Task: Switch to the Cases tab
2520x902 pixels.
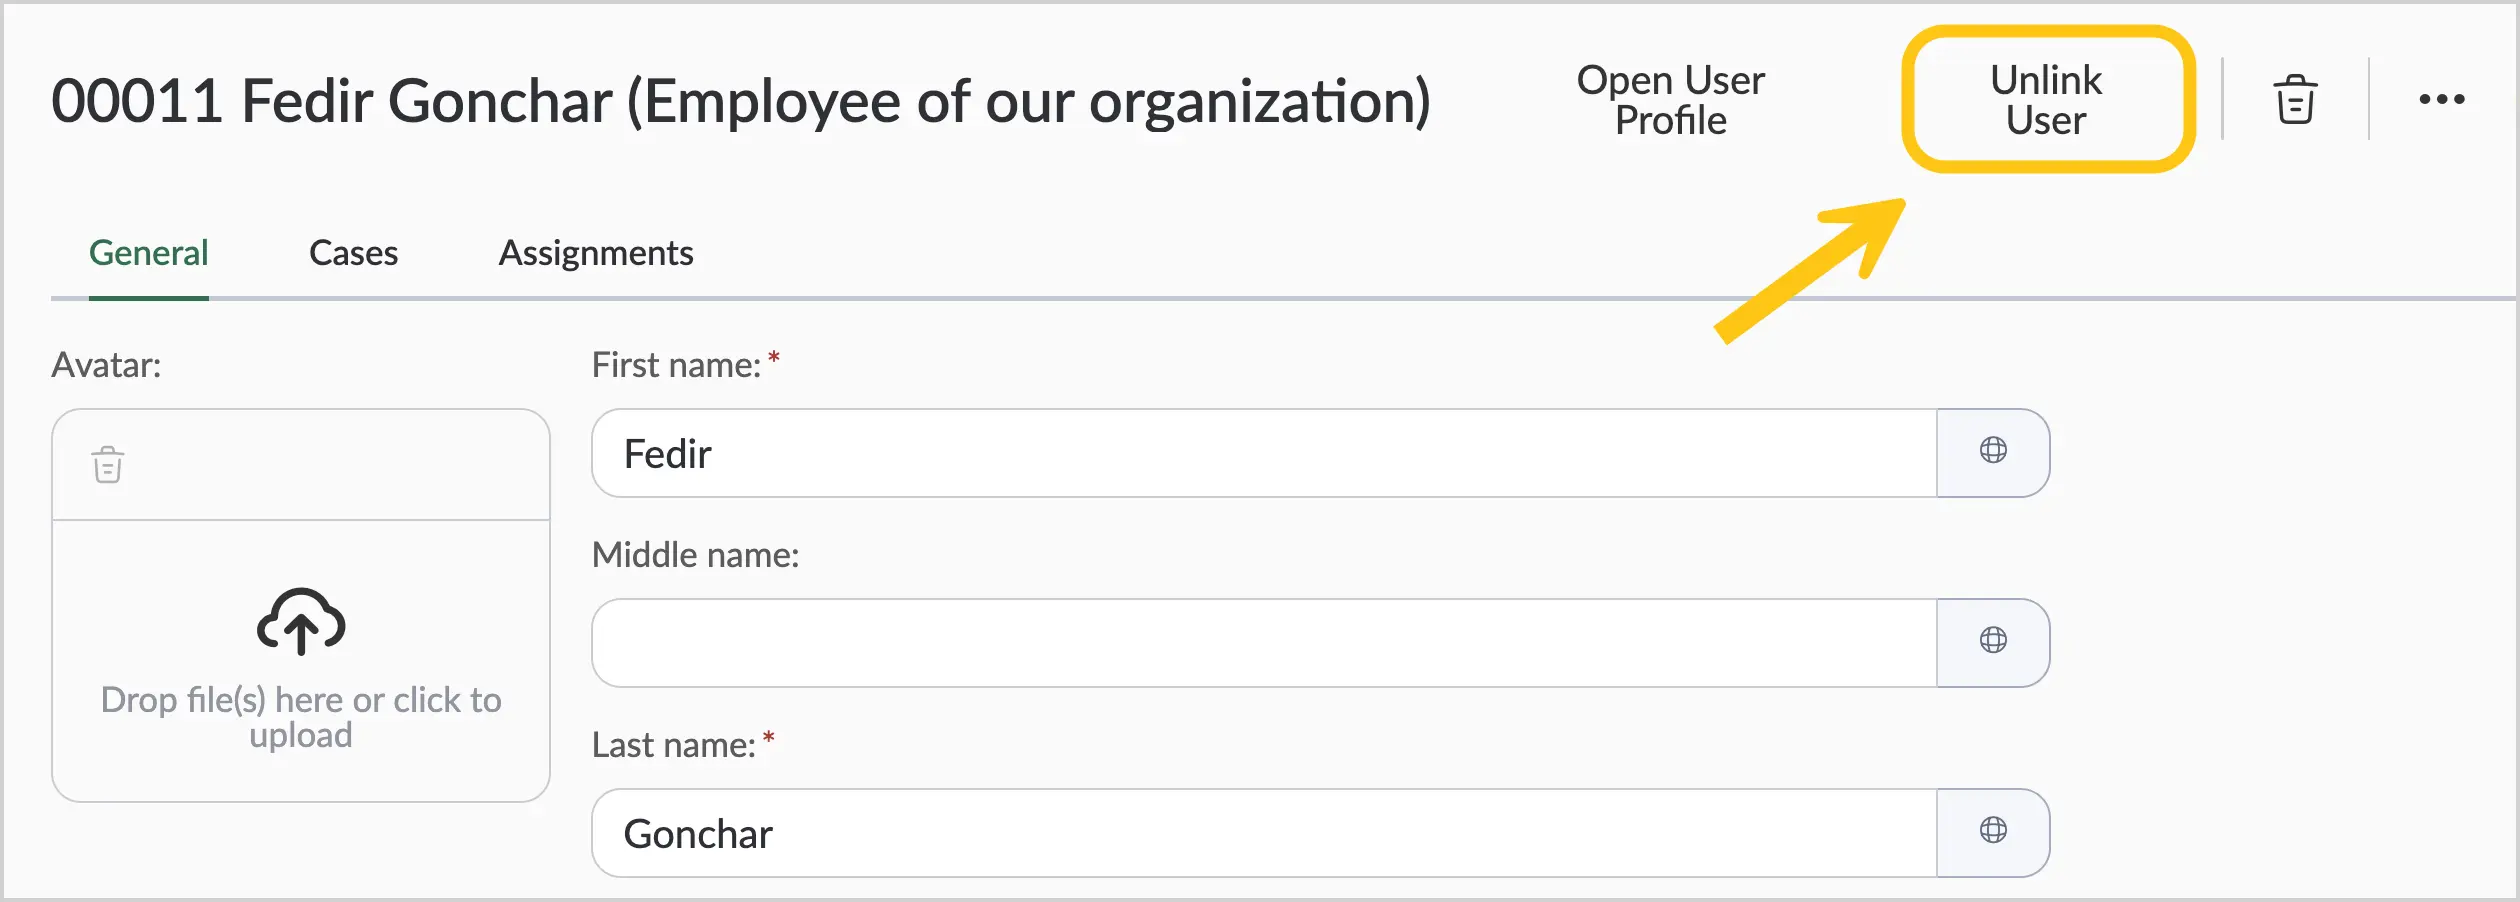Action: click(353, 253)
